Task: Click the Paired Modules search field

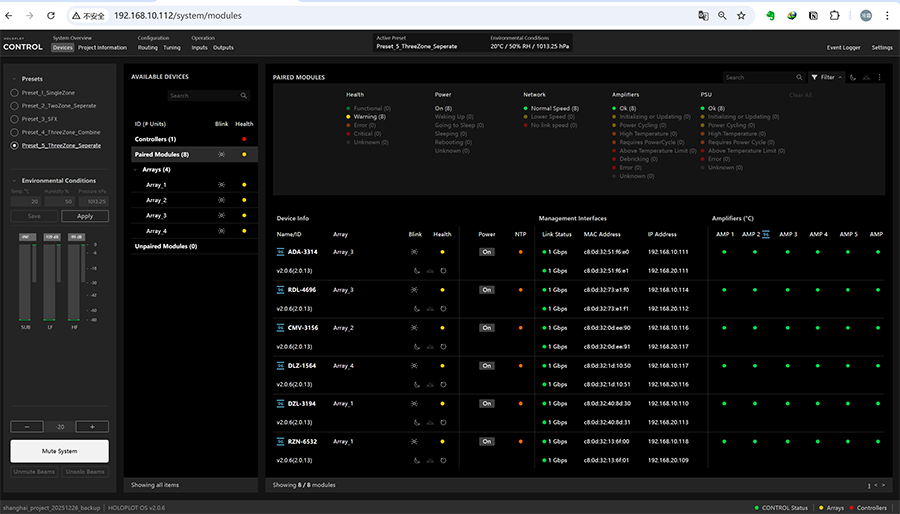Action: tap(760, 77)
